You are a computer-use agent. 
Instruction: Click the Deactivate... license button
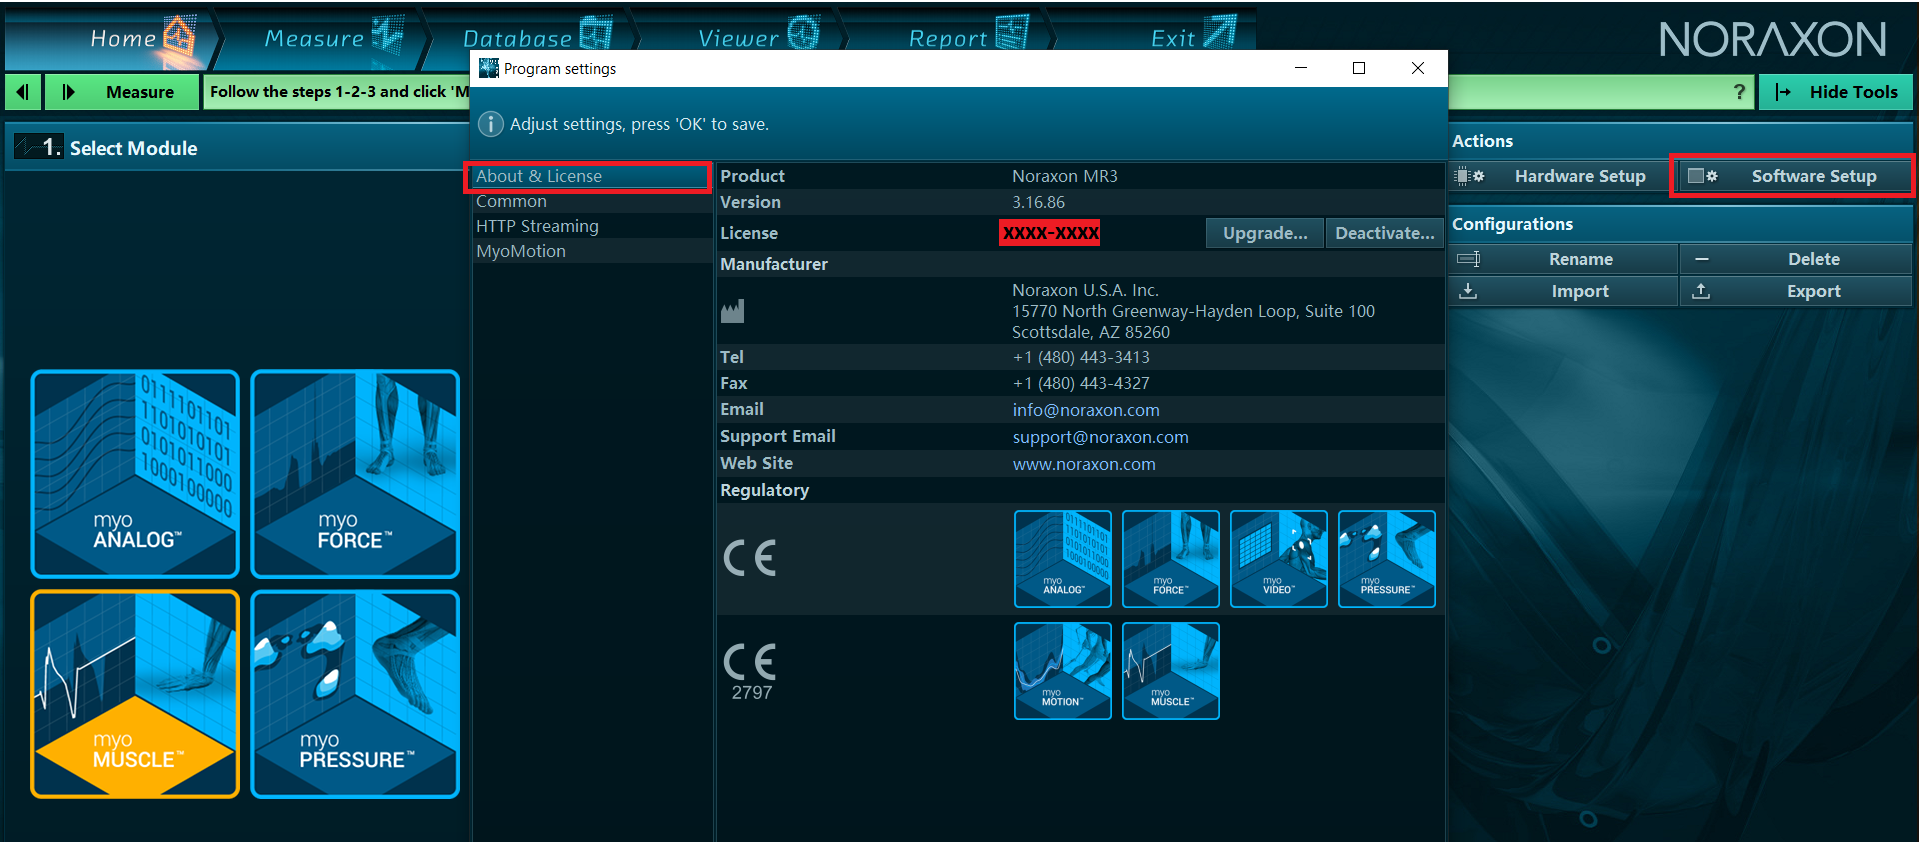(1385, 233)
